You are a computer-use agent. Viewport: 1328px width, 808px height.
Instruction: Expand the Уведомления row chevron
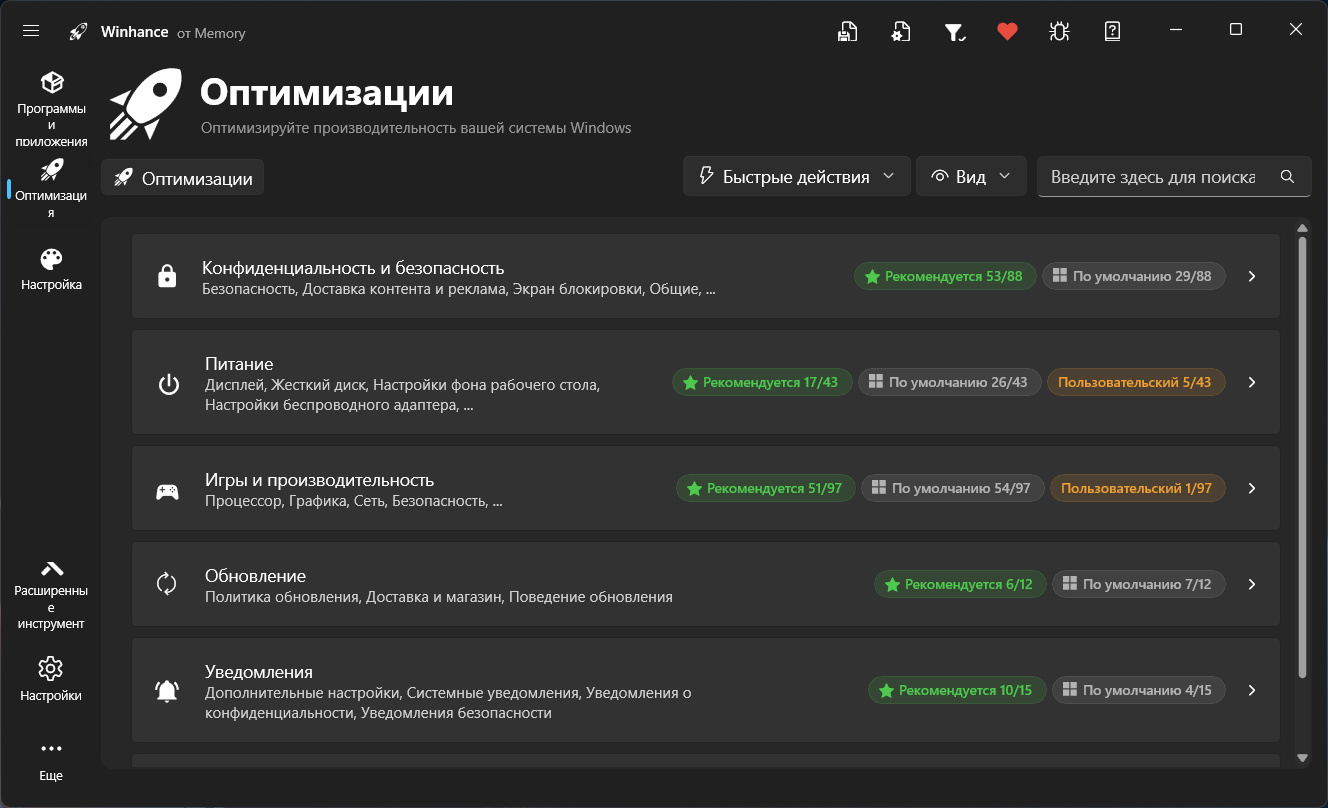[x=1252, y=690]
